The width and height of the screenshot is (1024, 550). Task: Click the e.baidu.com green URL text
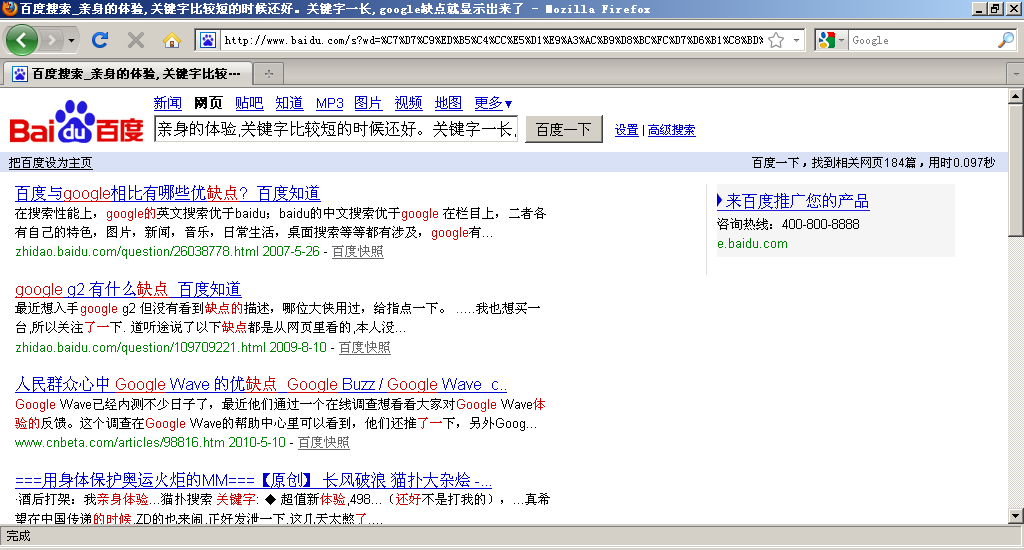[752, 244]
